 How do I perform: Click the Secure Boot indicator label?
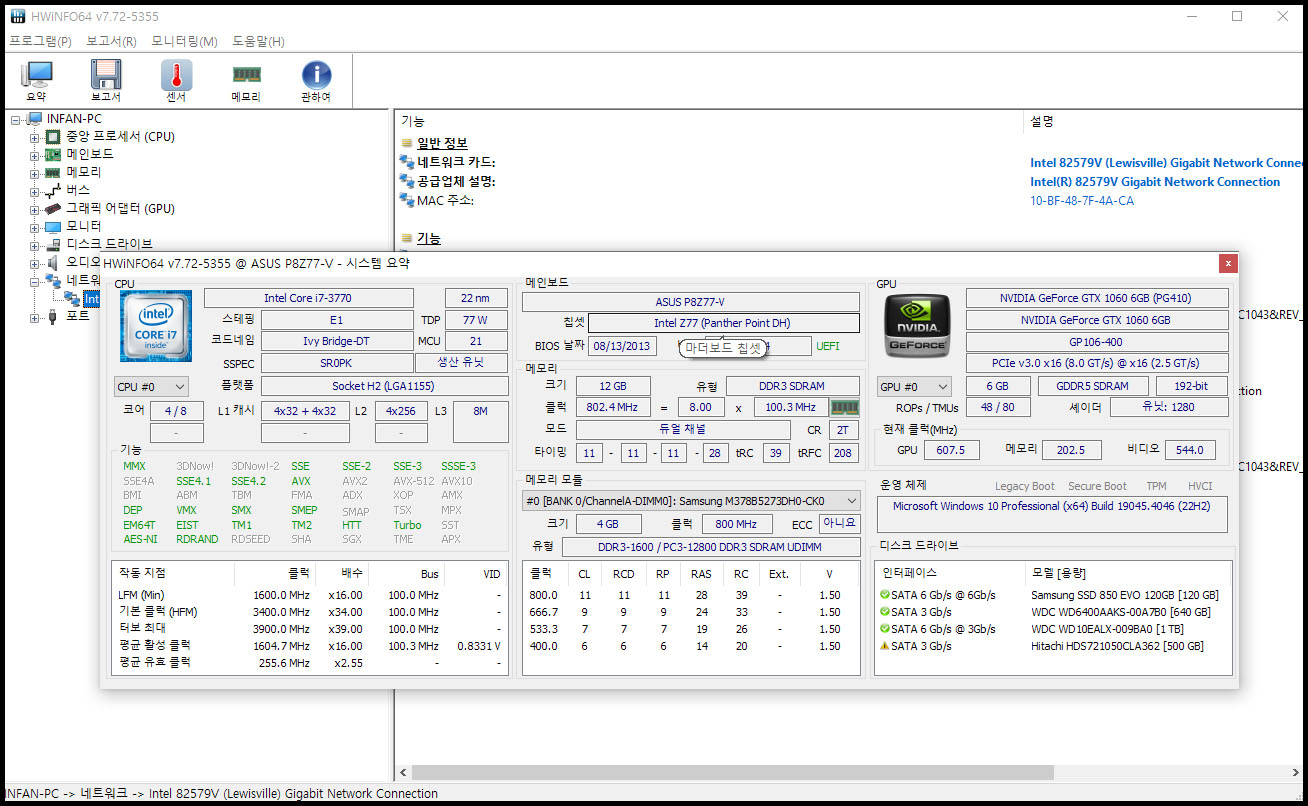(1097, 487)
